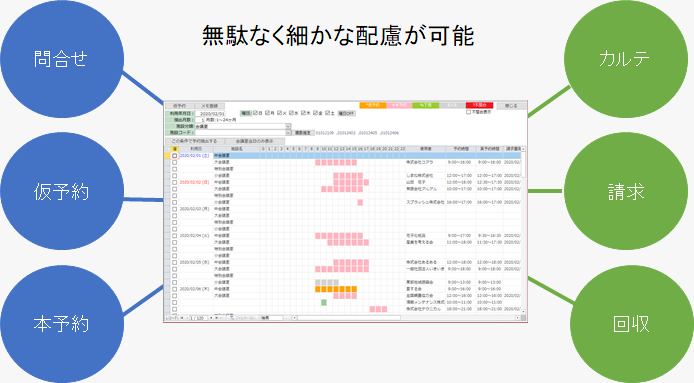Click the date 2020/02/06 (木) cell
694x383 pixels.
click(195, 289)
